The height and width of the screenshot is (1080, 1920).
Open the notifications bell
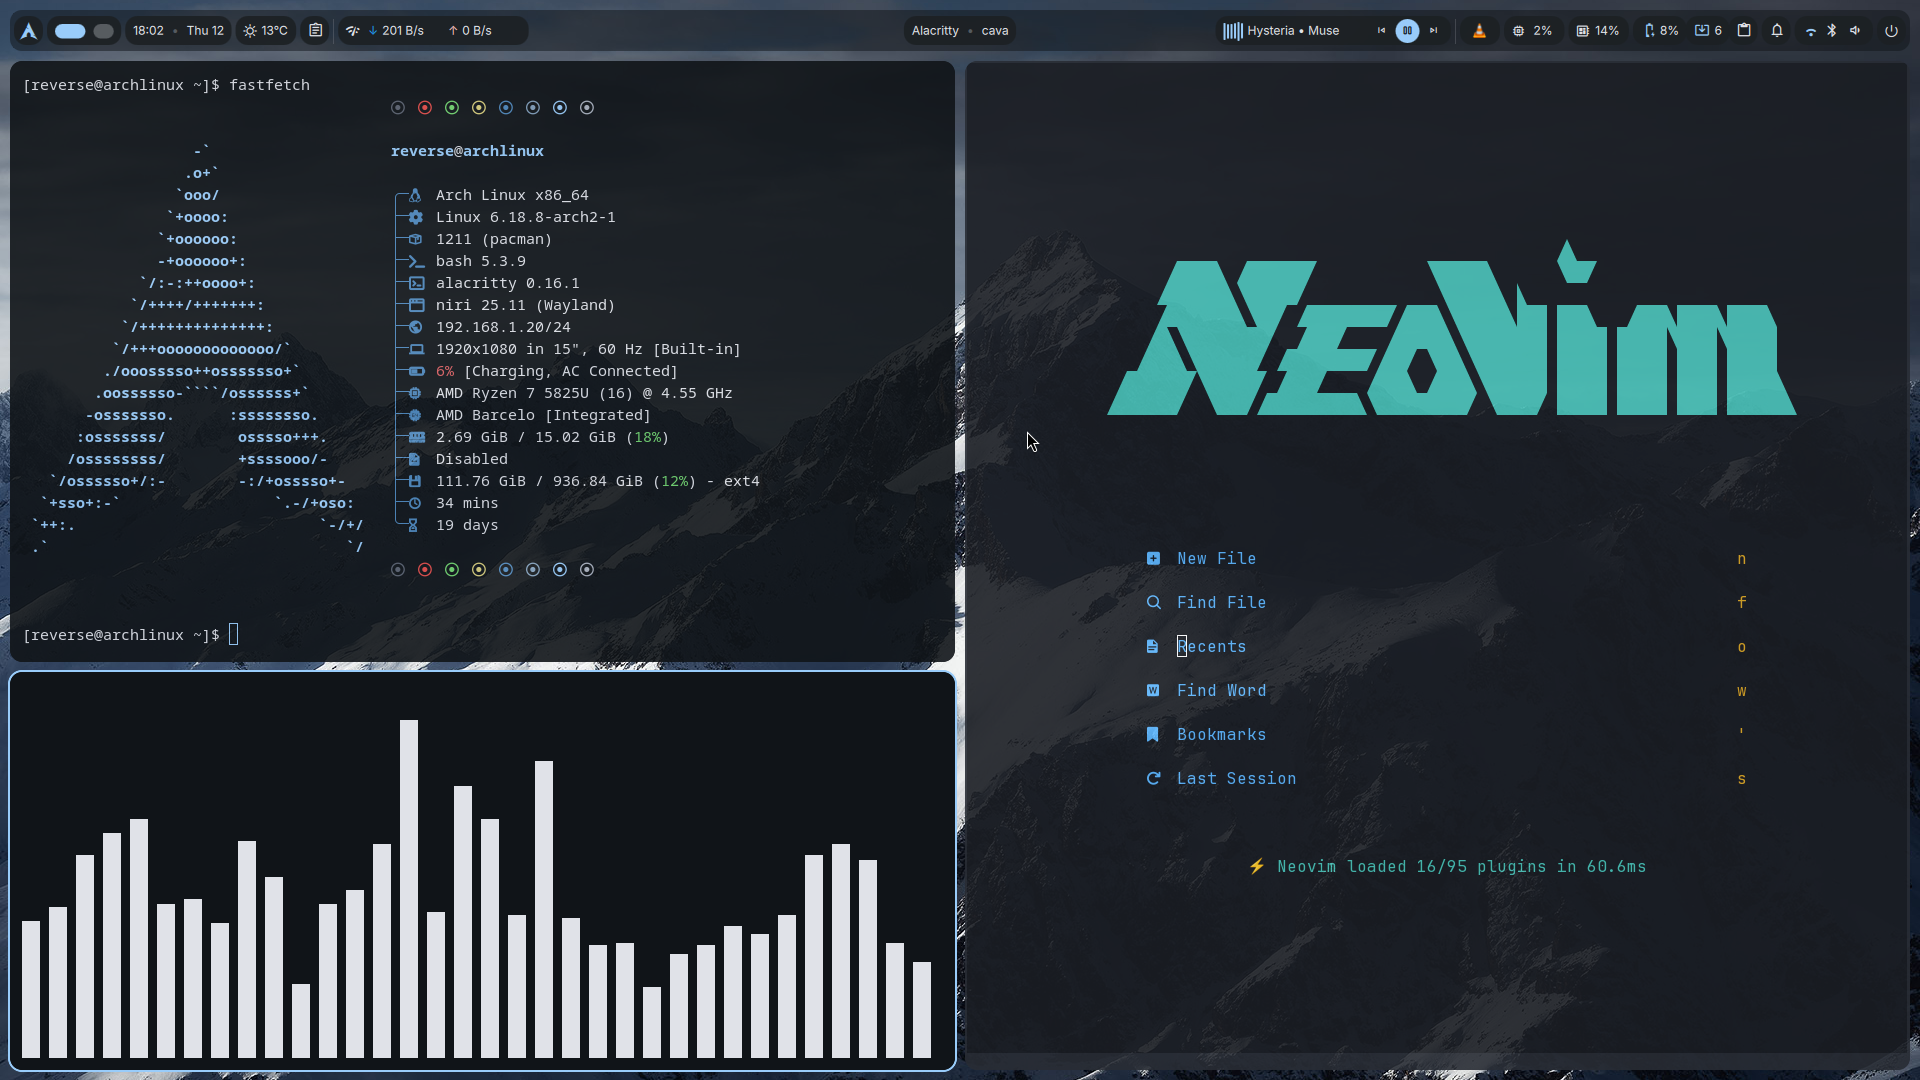pyautogui.click(x=1777, y=31)
